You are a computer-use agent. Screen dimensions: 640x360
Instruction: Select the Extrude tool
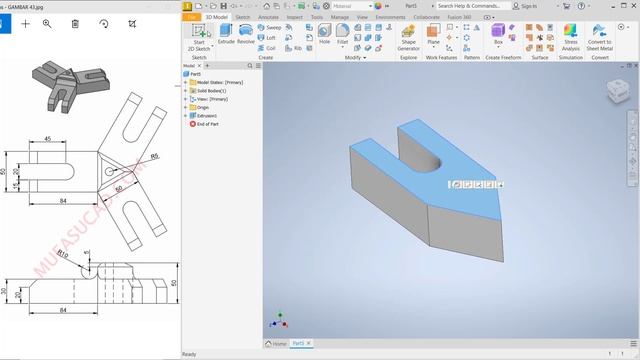(226, 34)
